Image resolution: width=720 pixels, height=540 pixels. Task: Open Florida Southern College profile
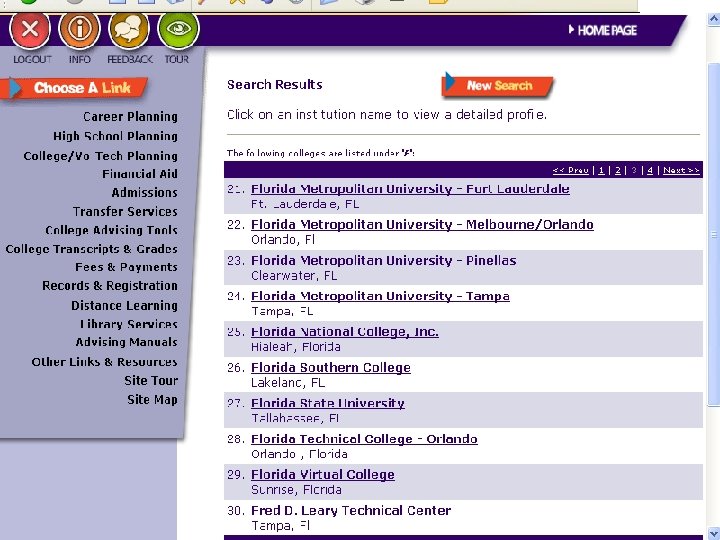coord(331,367)
